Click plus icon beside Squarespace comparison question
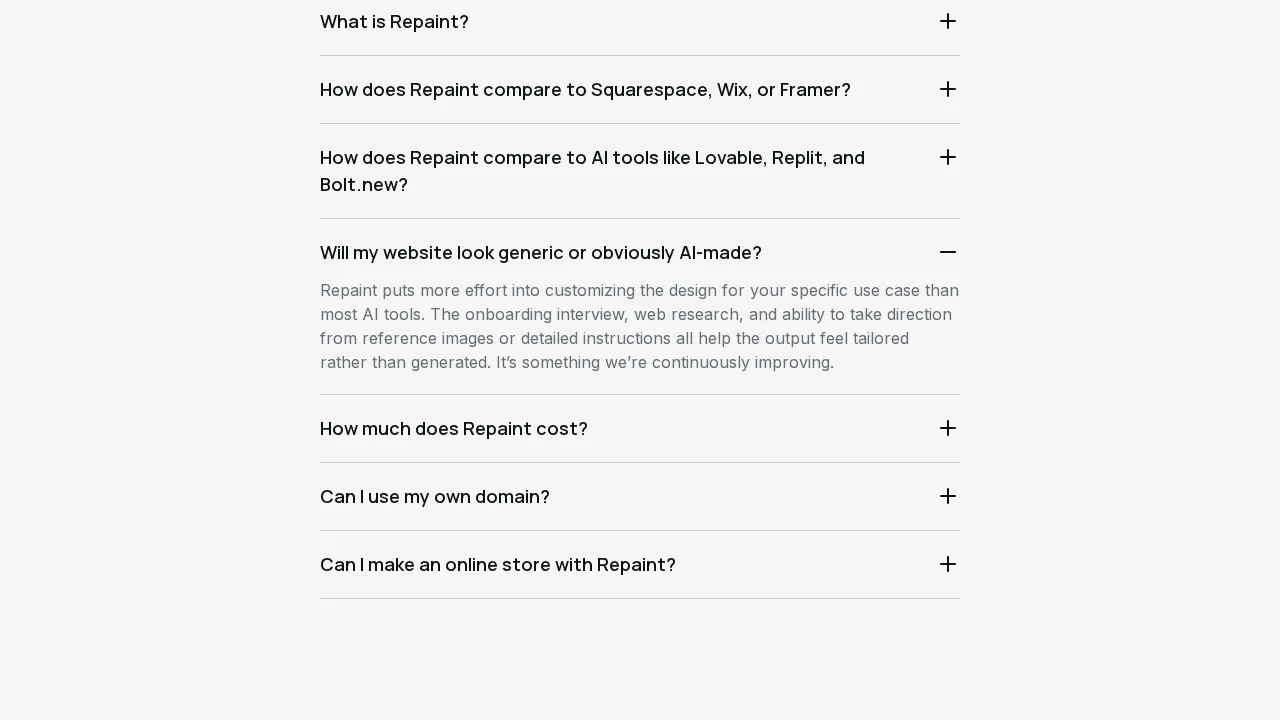The height and width of the screenshot is (720, 1280). coord(948,90)
